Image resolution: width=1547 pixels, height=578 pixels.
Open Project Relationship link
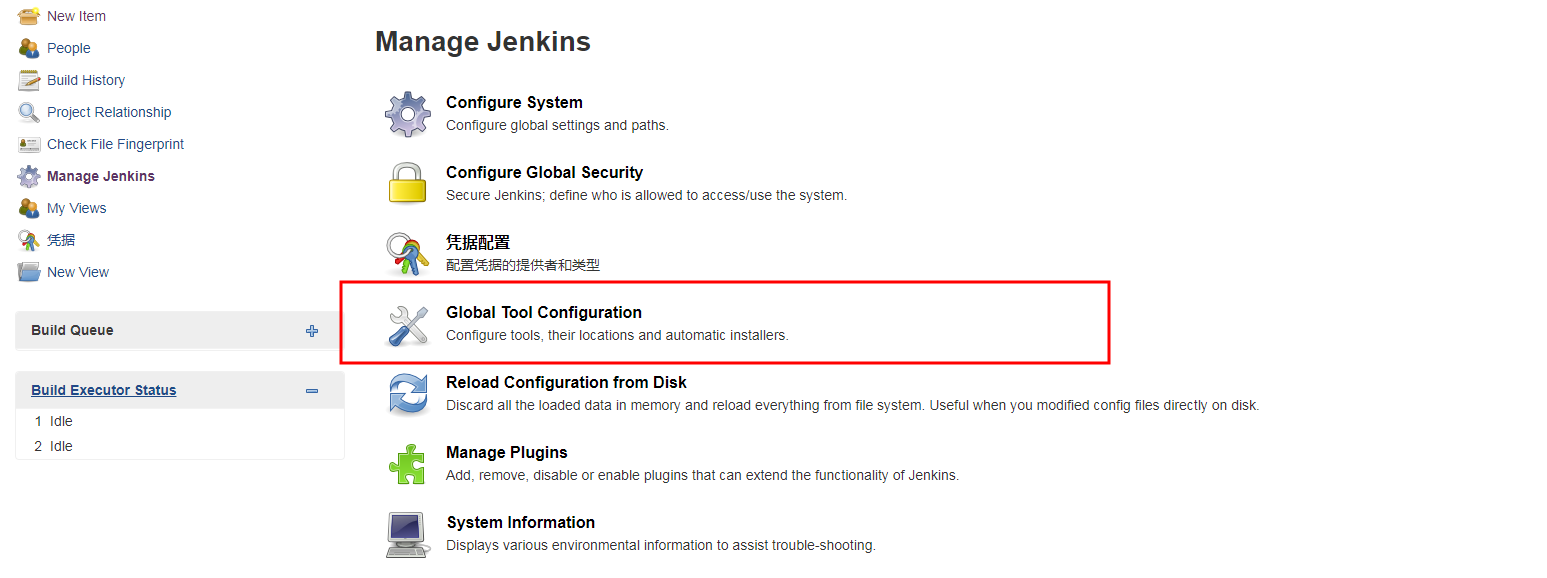pos(109,112)
